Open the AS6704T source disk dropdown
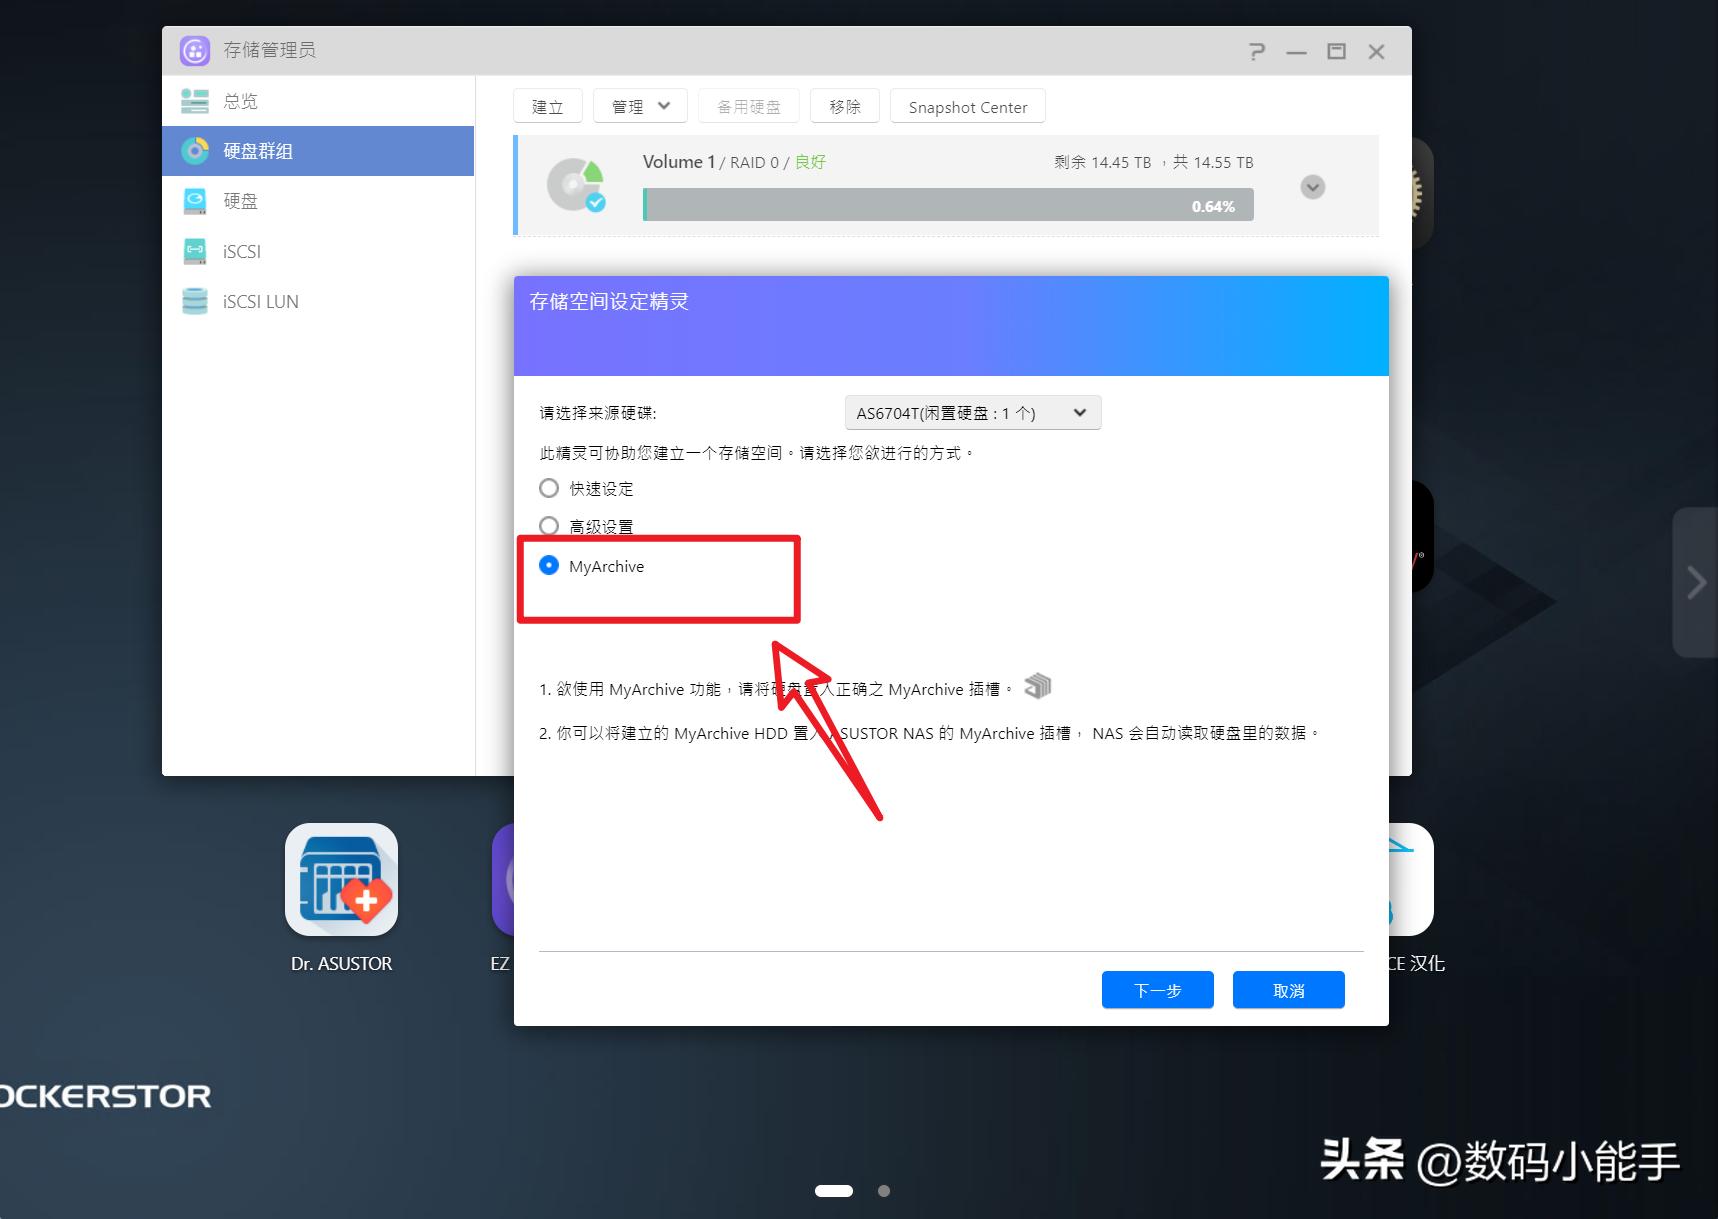1718x1219 pixels. 972,412
